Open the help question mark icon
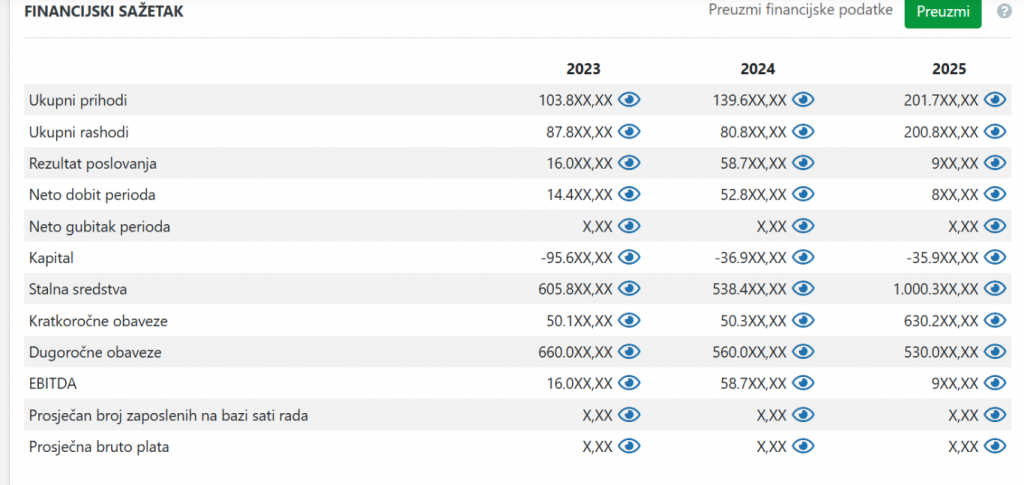 click(x=1003, y=13)
